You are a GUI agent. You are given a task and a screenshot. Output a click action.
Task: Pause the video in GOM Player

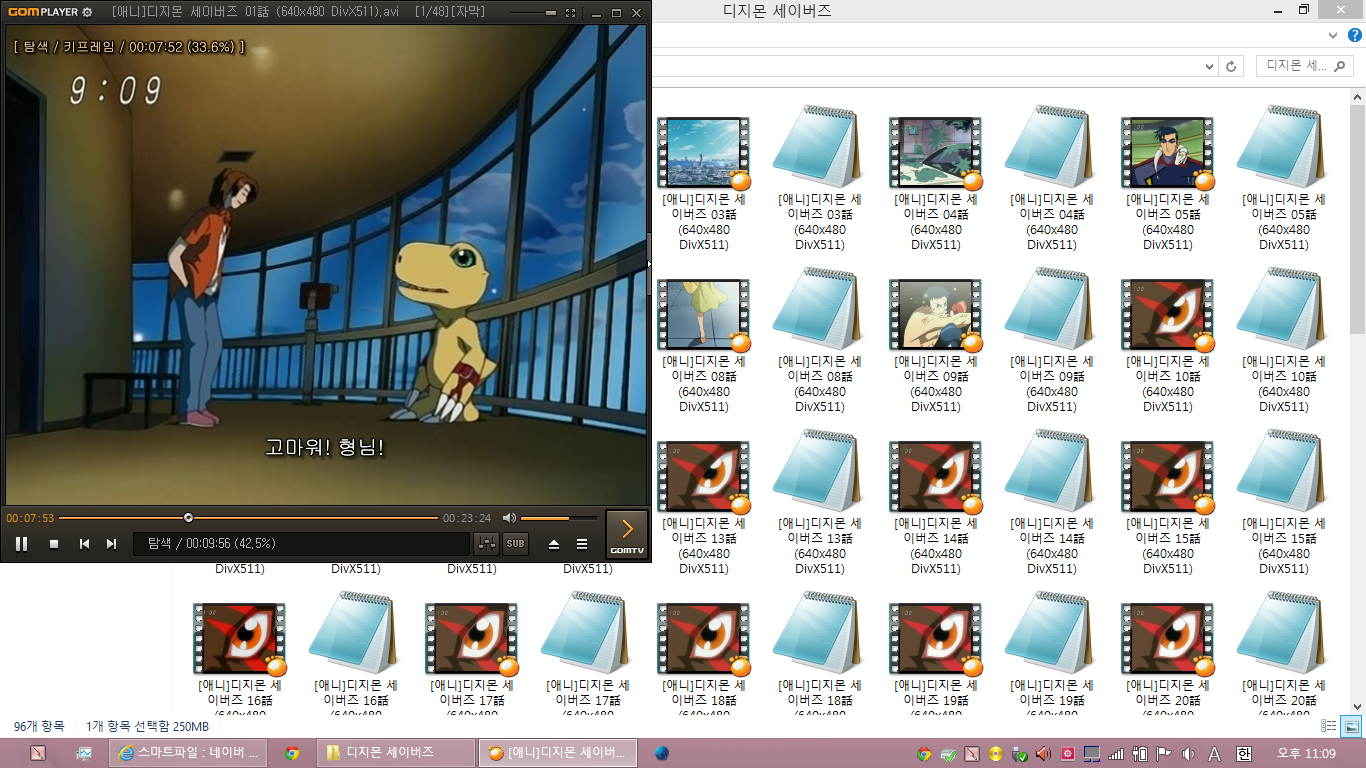[x=21, y=544]
